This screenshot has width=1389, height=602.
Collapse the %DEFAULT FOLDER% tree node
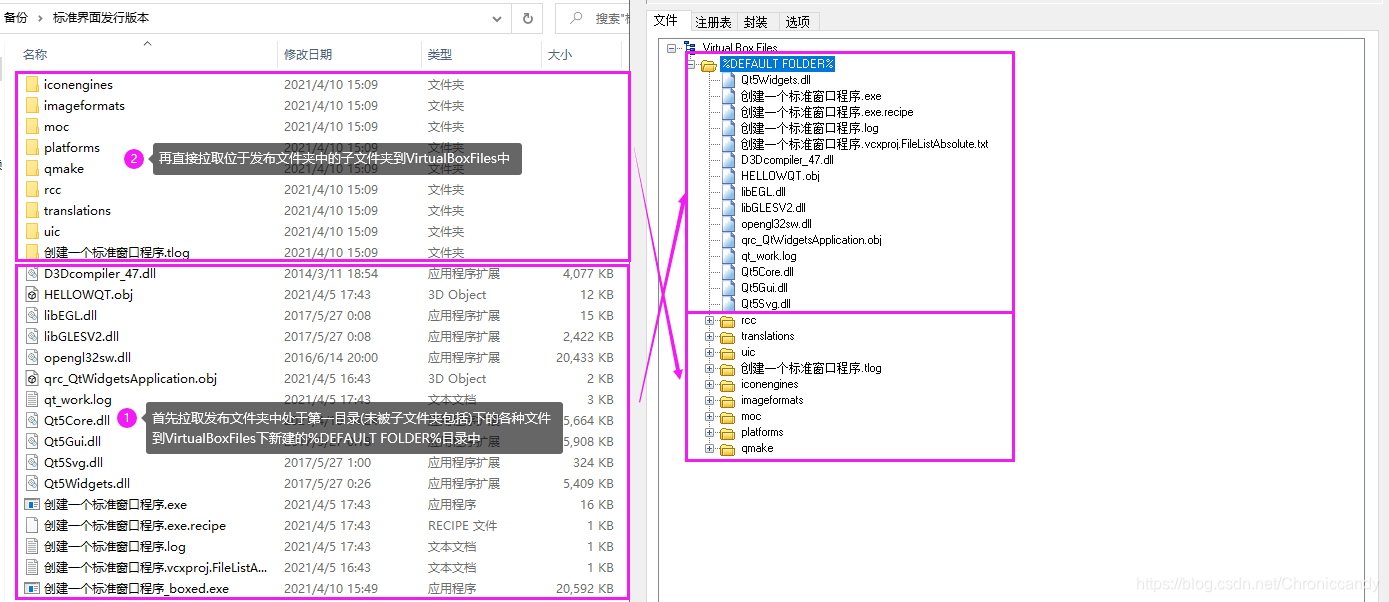pos(692,63)
